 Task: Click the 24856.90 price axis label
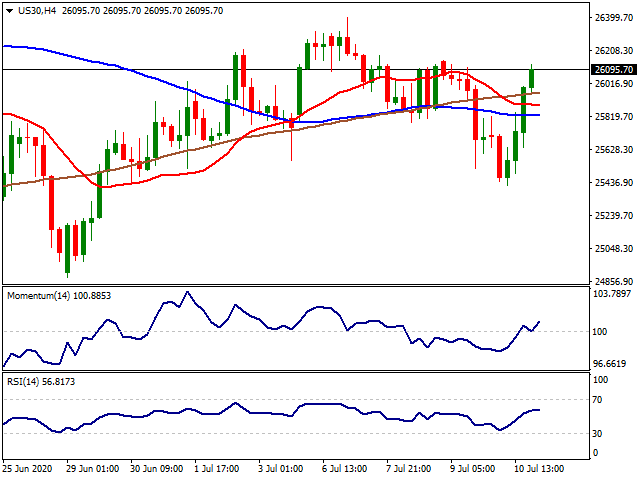(613, 281)
